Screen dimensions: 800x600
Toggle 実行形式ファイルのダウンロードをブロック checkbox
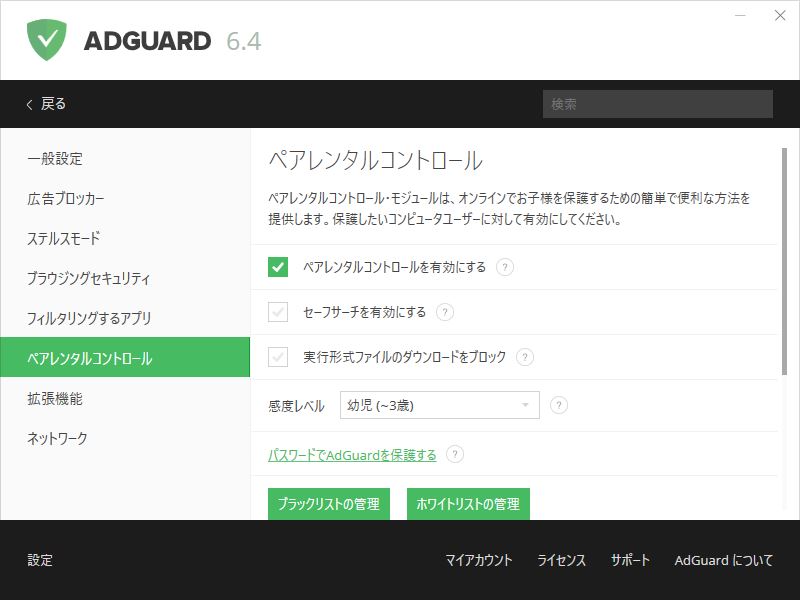click(278, 357)
